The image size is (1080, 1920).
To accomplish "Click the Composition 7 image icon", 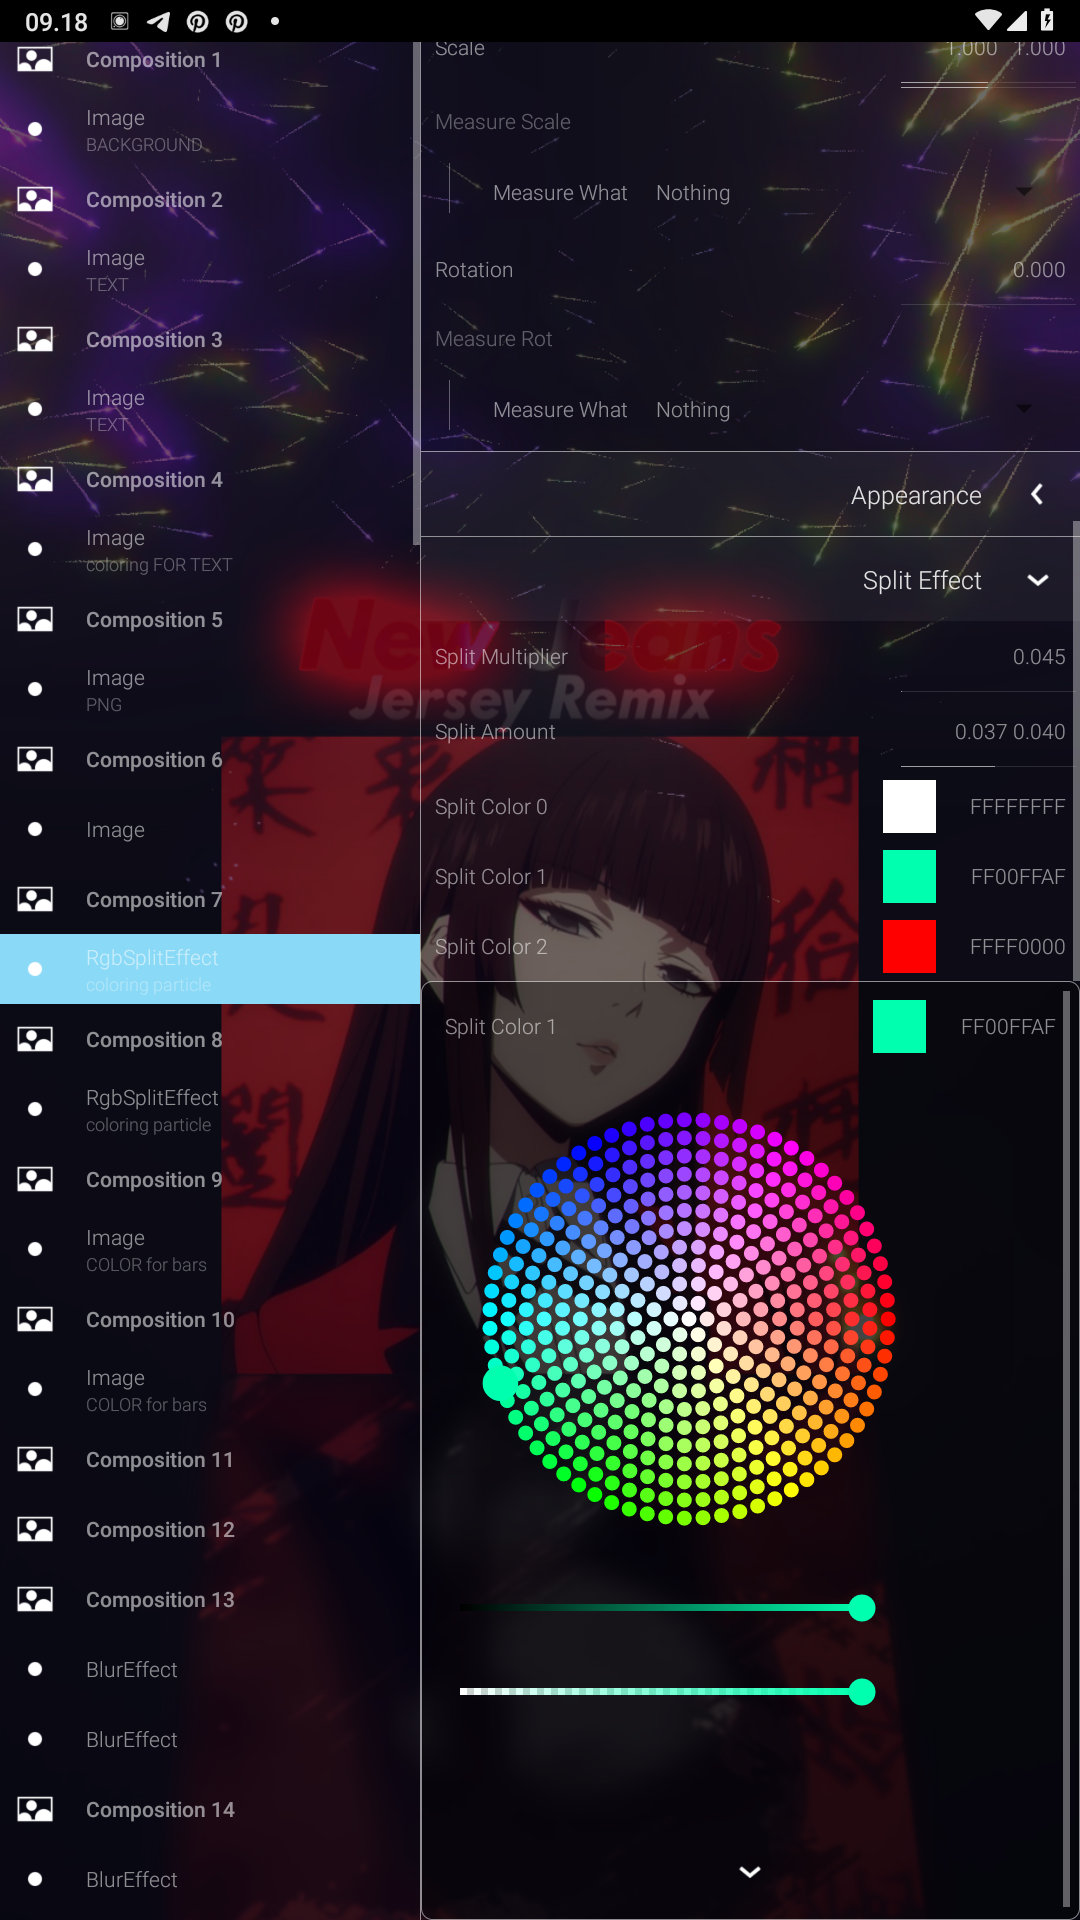I will pyautogui.click(x=35, y=900).
